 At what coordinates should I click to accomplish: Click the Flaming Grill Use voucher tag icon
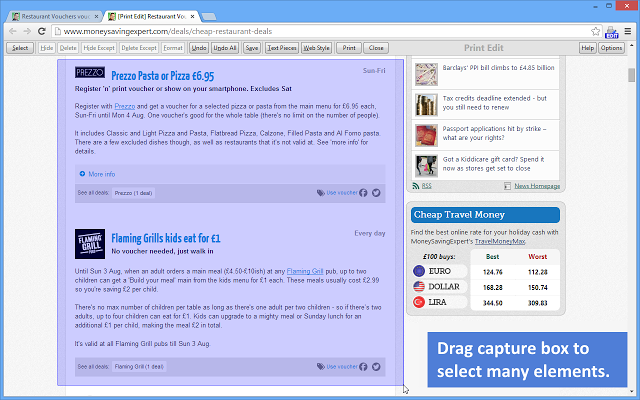click(x=321, y=367)
